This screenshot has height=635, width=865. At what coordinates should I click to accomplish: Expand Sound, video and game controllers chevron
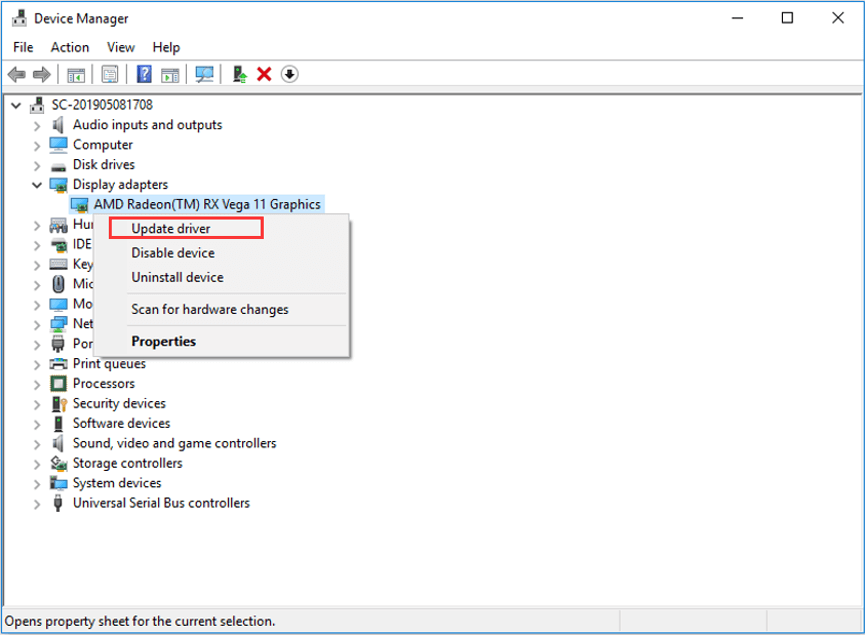tap(37, 444)
